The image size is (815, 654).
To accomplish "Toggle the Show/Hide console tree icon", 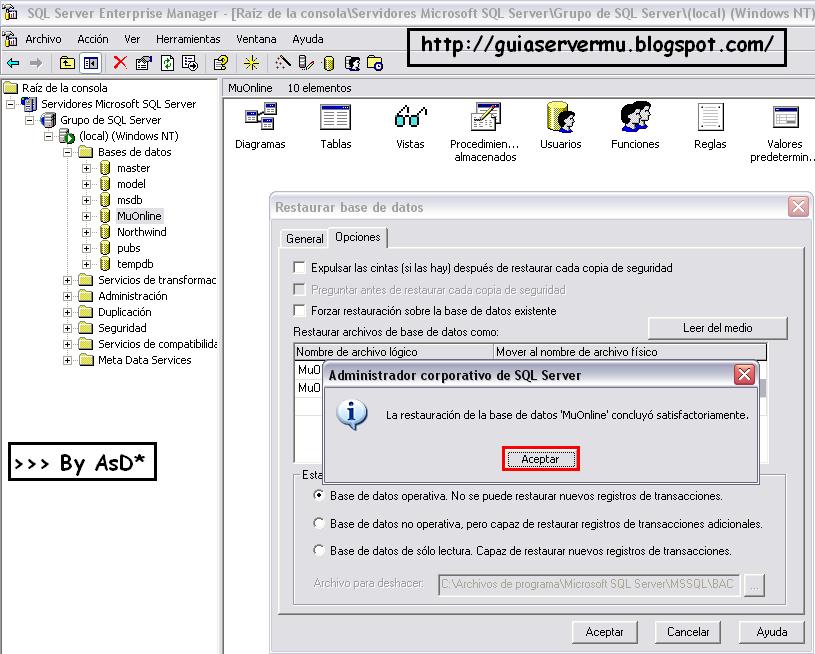I will [x=90, y=63].
